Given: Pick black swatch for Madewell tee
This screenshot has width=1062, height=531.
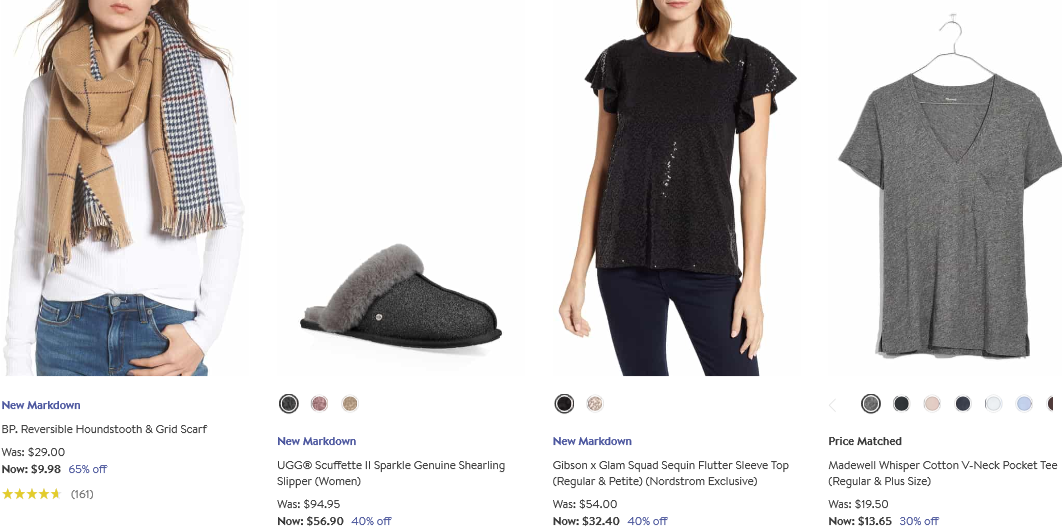Looking at the screenshot, I should (x=901, y=404).
